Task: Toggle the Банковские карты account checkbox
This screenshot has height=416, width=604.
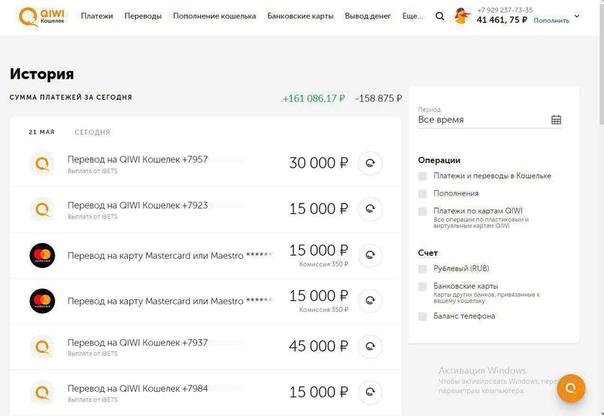Action: pos(423,286)
